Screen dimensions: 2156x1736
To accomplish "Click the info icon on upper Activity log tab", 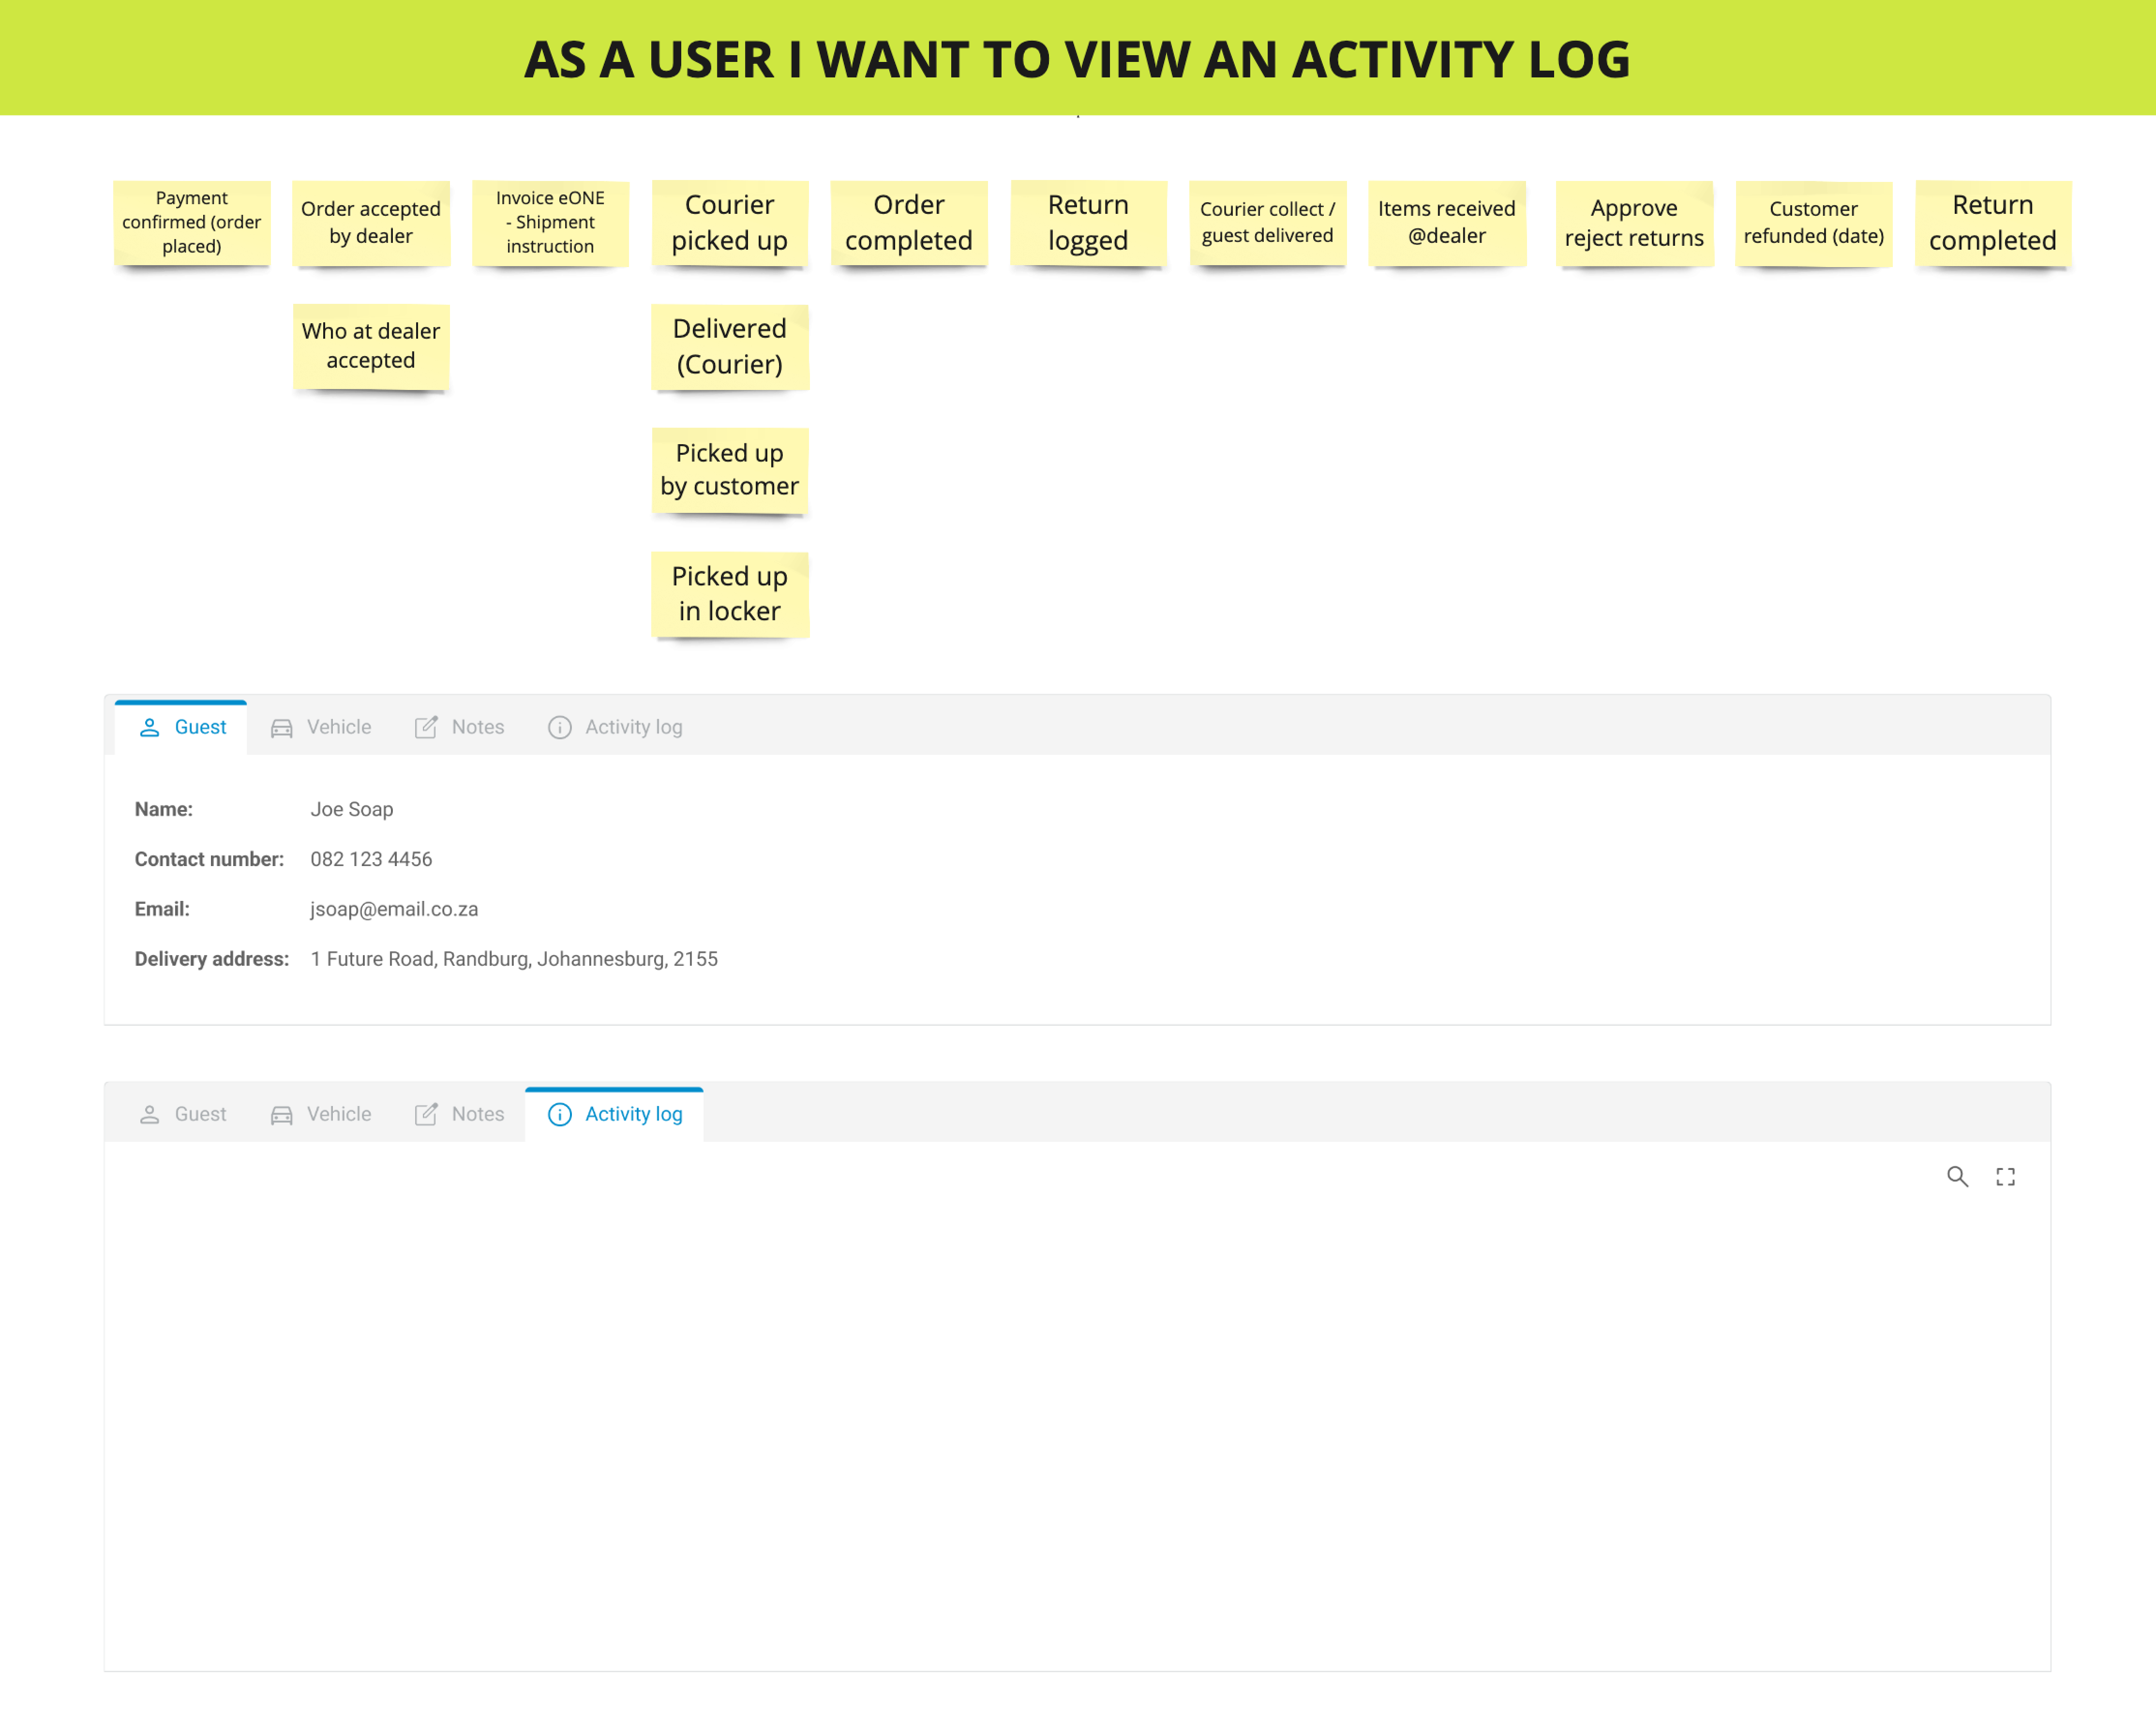I will pos(559,727).
